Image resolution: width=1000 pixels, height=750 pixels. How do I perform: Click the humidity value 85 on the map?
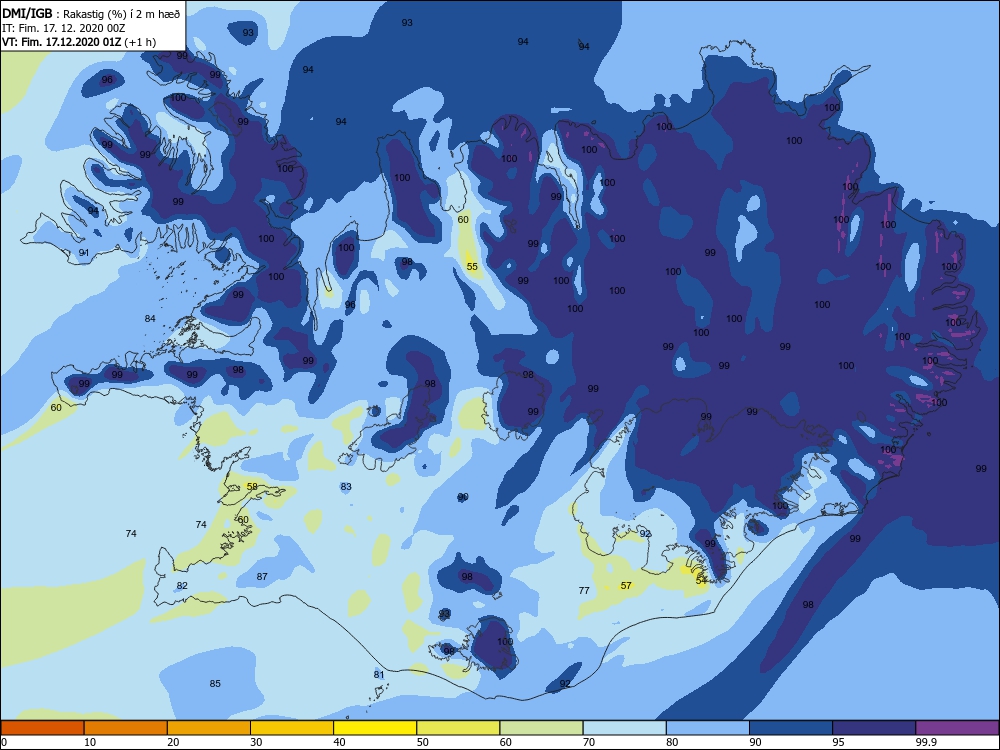[215, 684]
